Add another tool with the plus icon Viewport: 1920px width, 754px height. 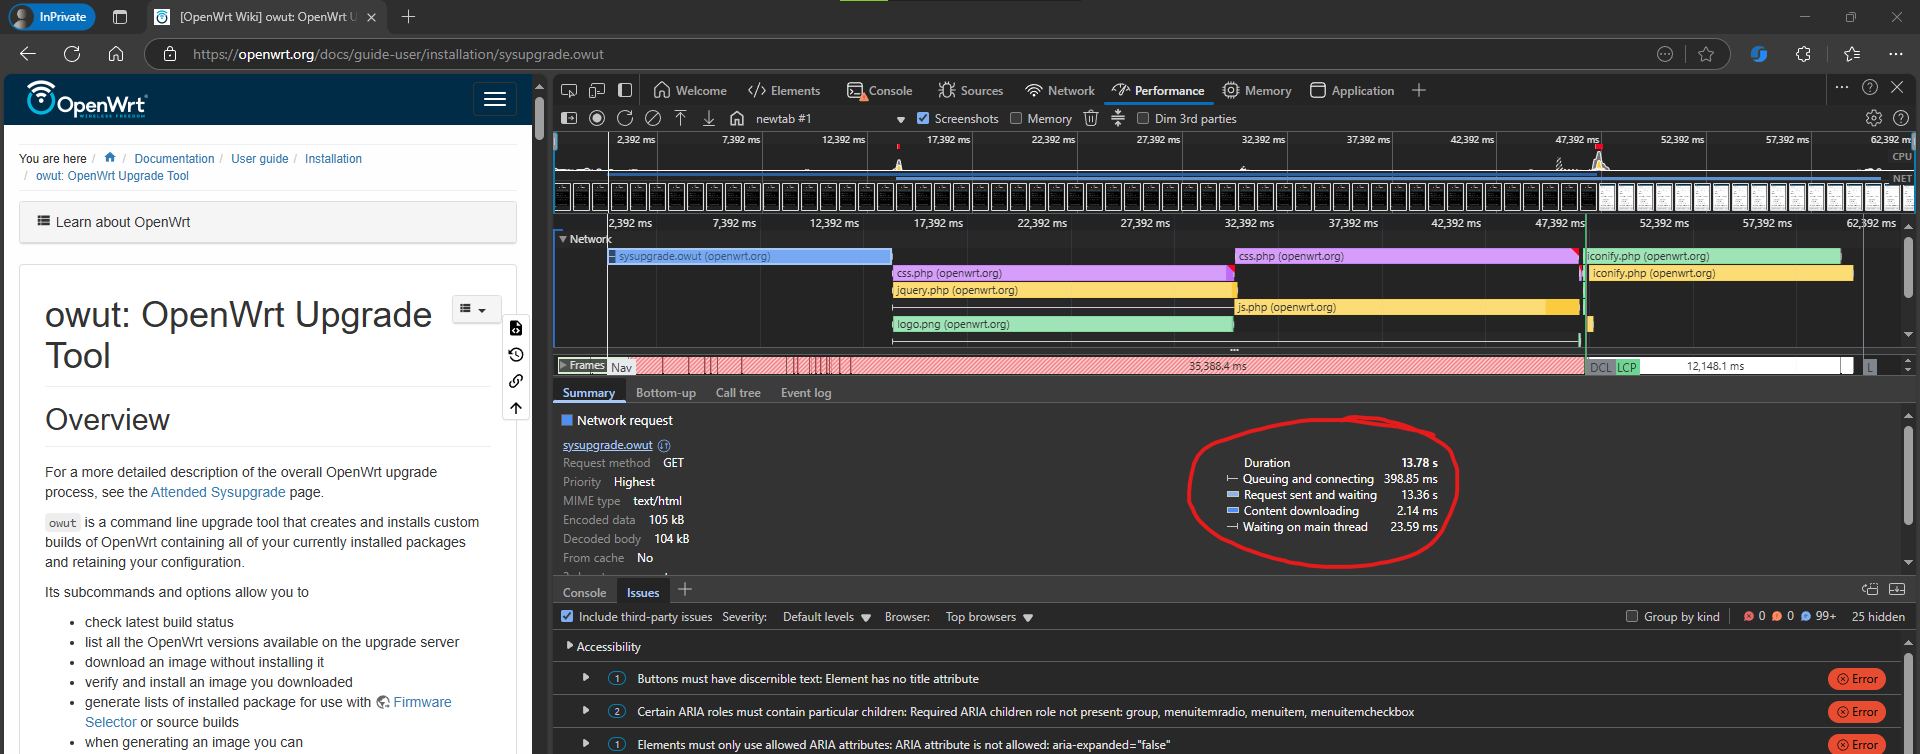point(1418,90)
